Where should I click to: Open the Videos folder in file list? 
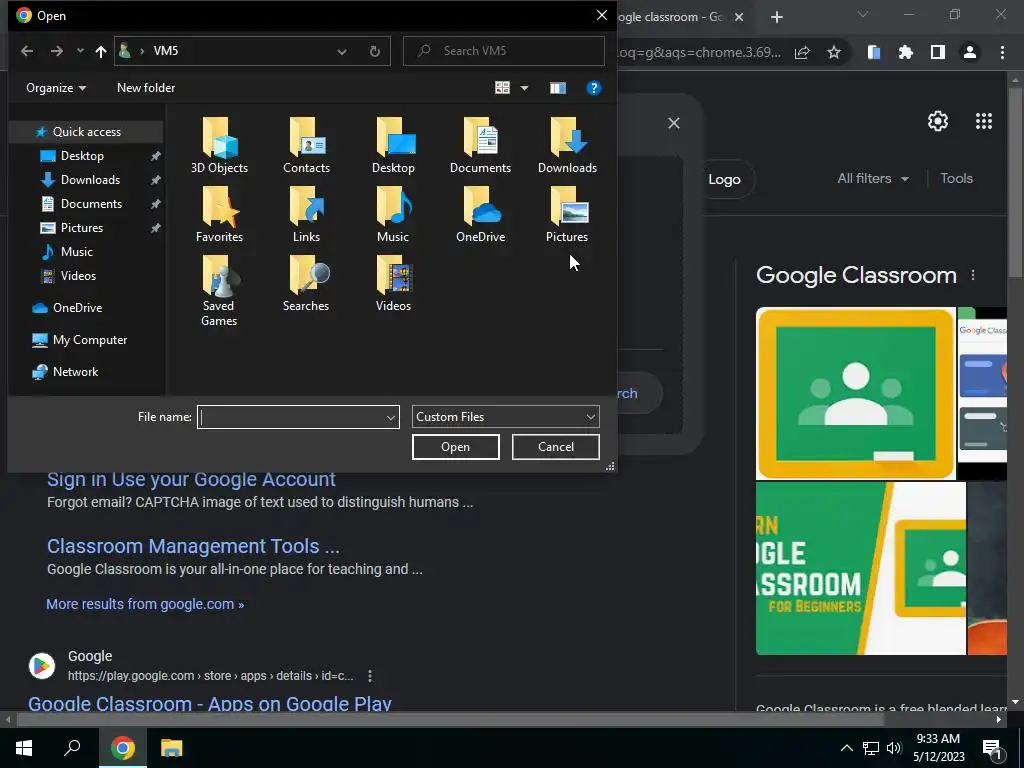[393, 283]
